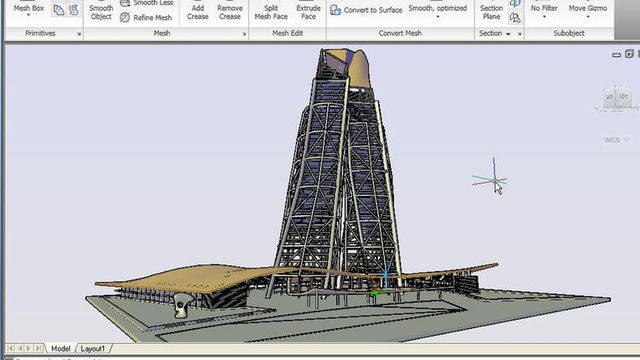Click the lower icon right of Section Plane
The width and height of the screenshot is (640, 360).
click(515, 18)
